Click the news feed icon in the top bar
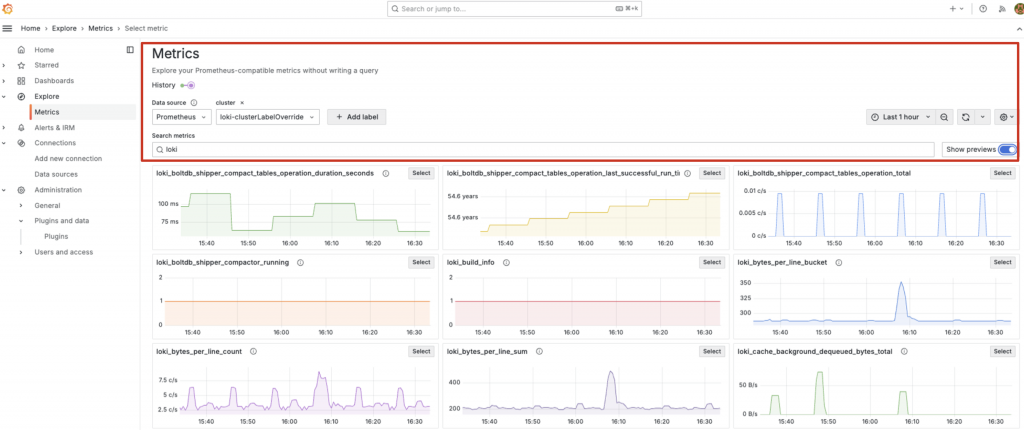The image size is (1024, 430). 1002,9
